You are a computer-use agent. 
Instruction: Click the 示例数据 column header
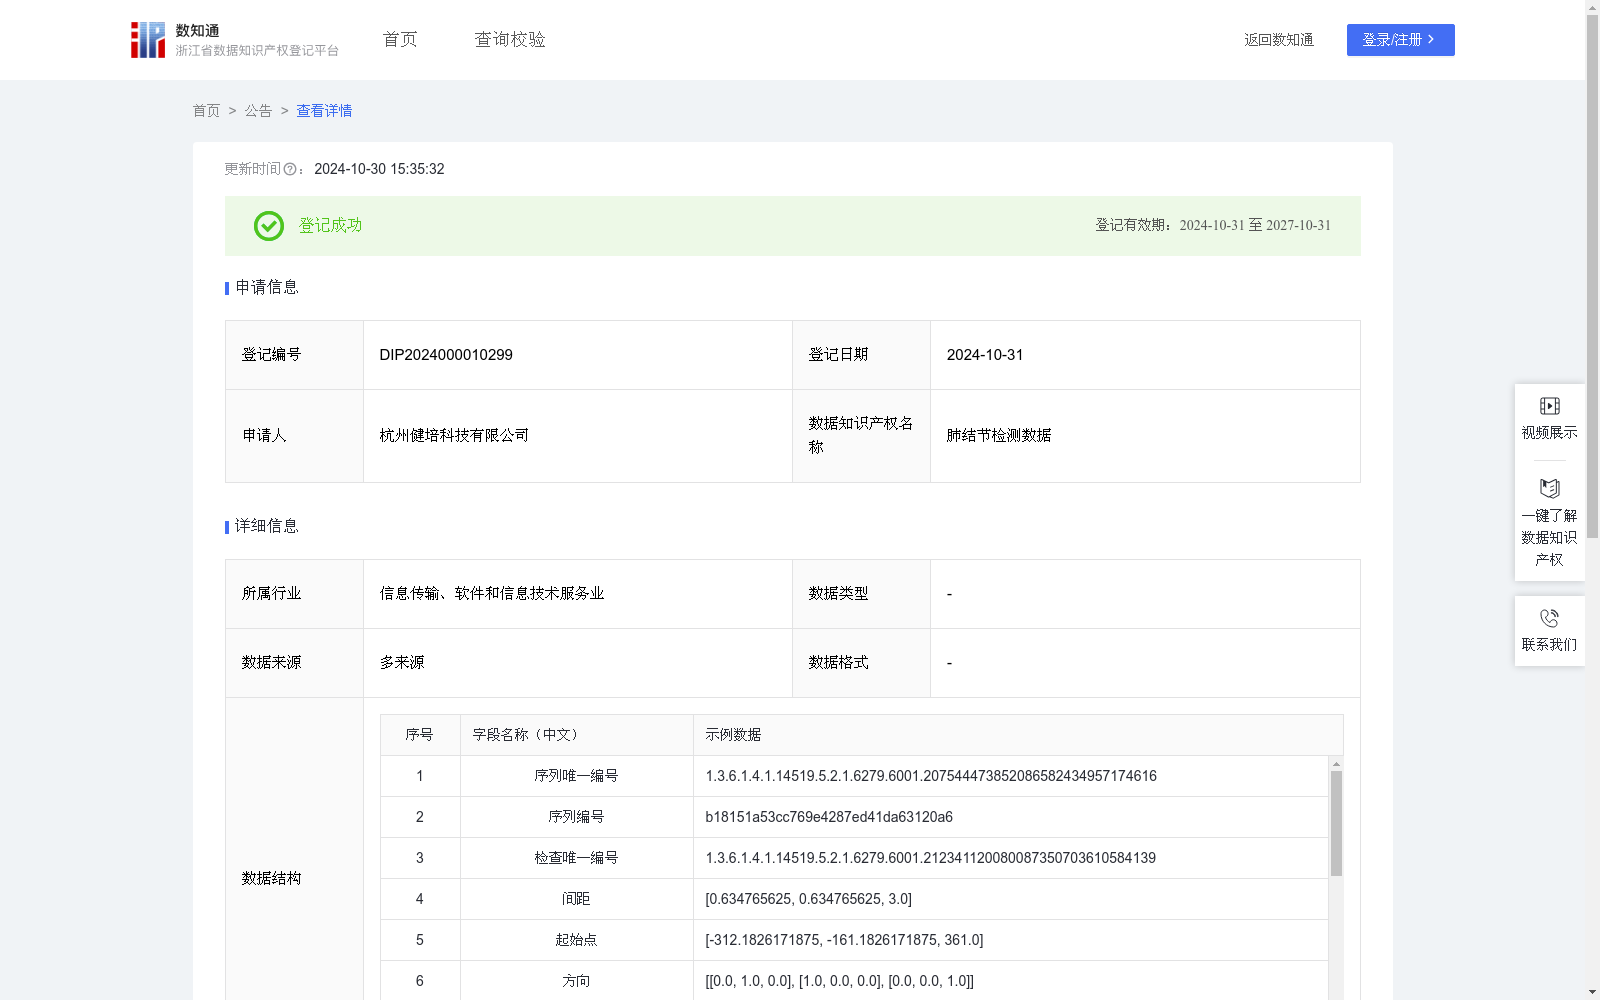tap(1018, 735)
